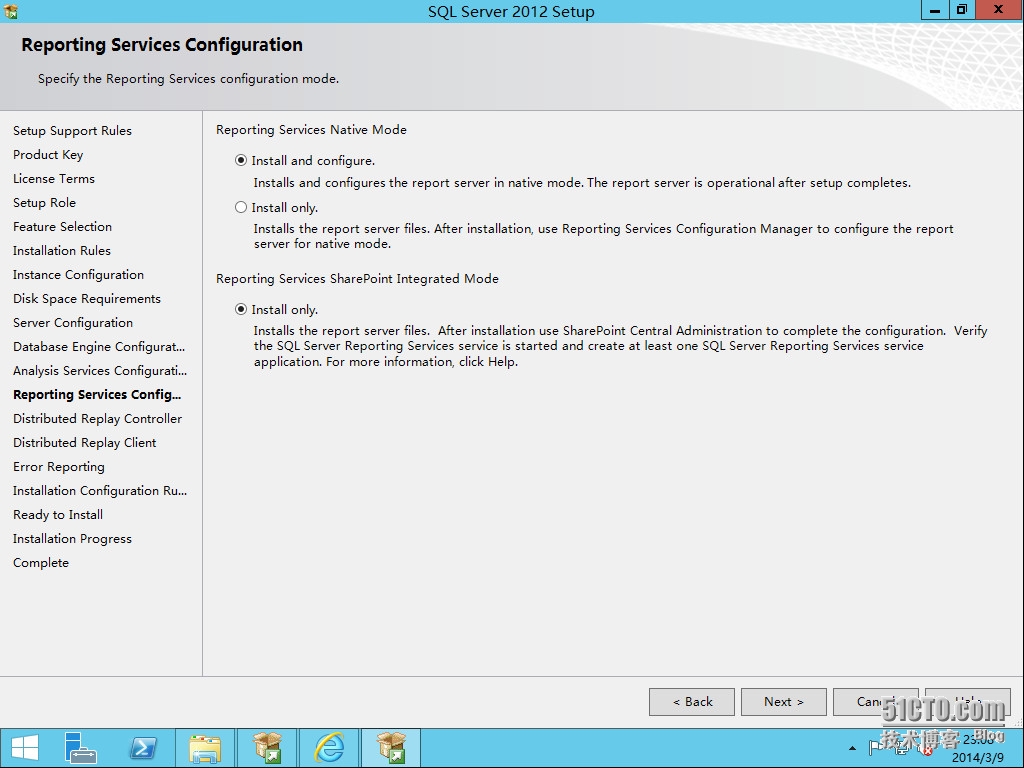Click 'Instance Configuration' step in sidebar
Screen dimensions: 1024x768
click(x=78, y=275)
